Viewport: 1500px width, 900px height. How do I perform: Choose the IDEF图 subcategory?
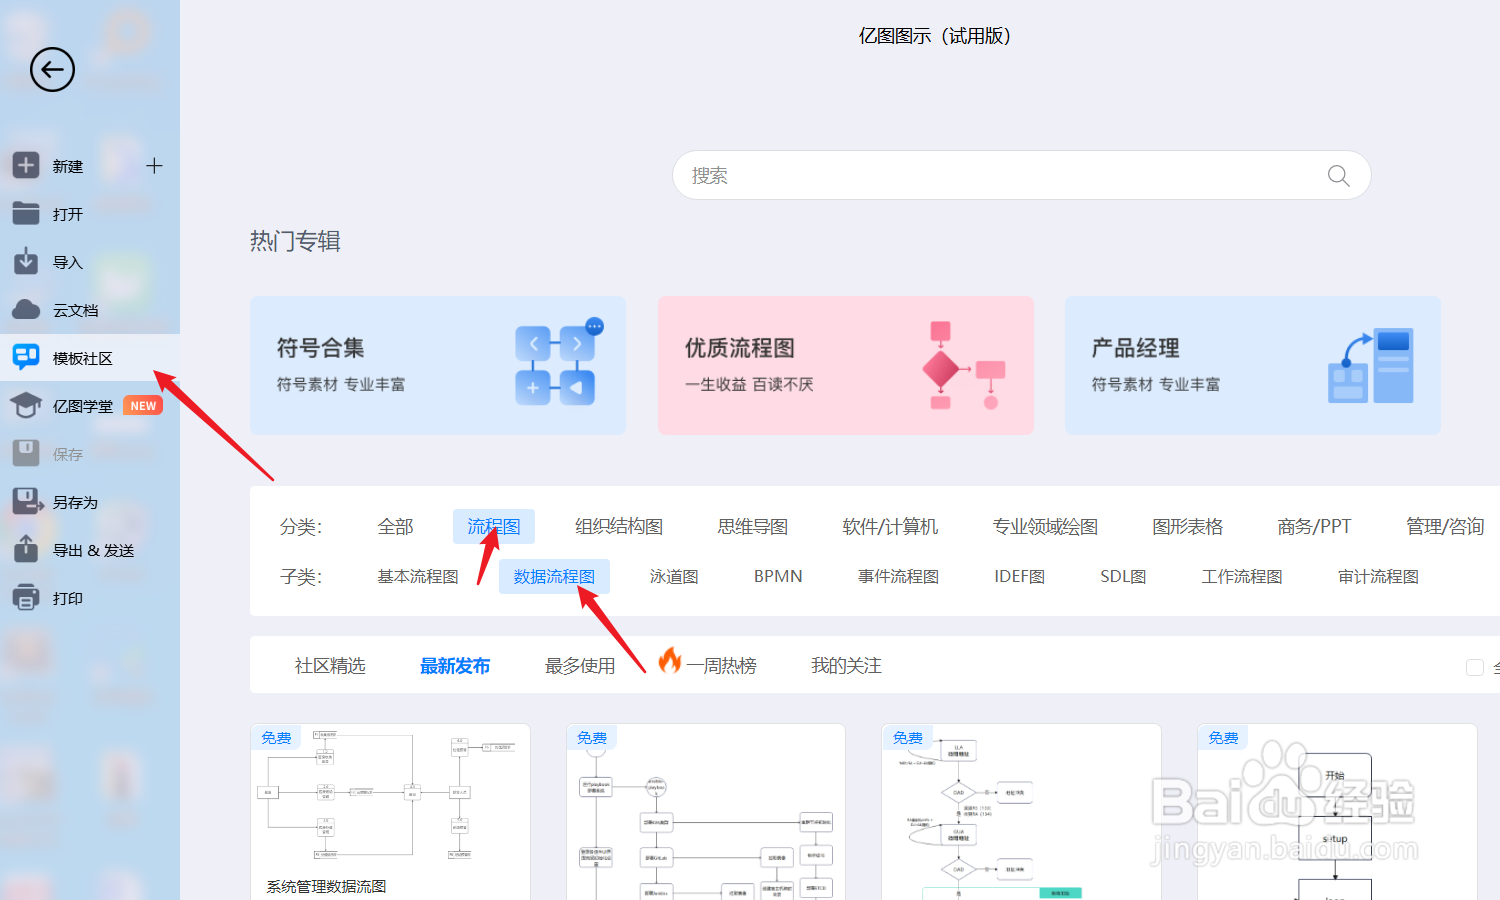[x=1019, y=576]
